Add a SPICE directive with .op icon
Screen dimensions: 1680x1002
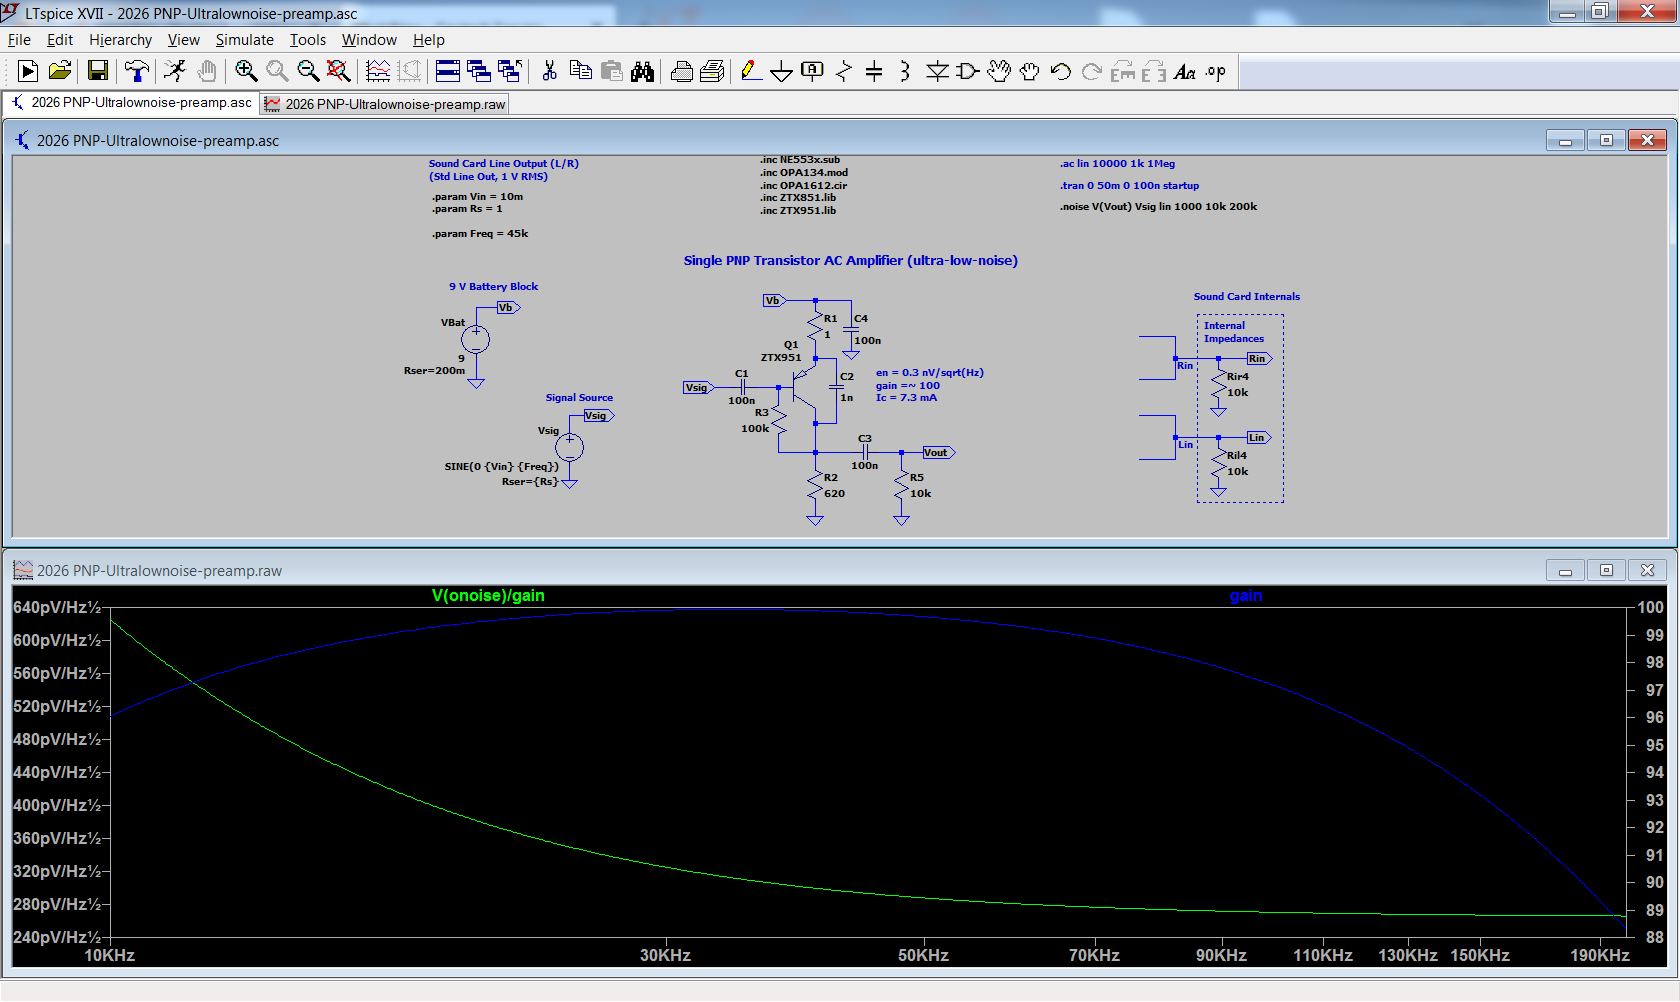point(1216,71)
